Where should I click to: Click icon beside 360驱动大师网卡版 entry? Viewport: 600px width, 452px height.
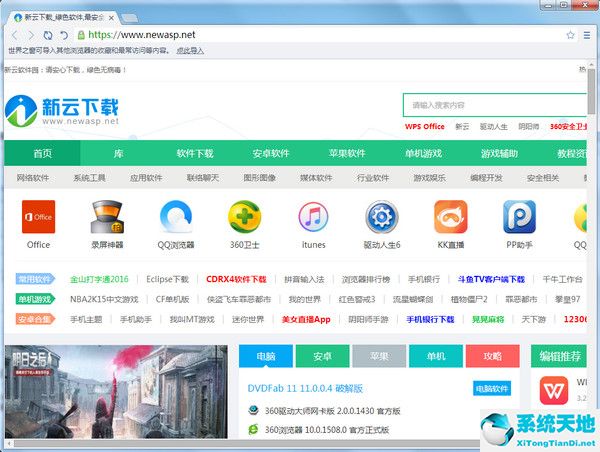coord(253,411)
